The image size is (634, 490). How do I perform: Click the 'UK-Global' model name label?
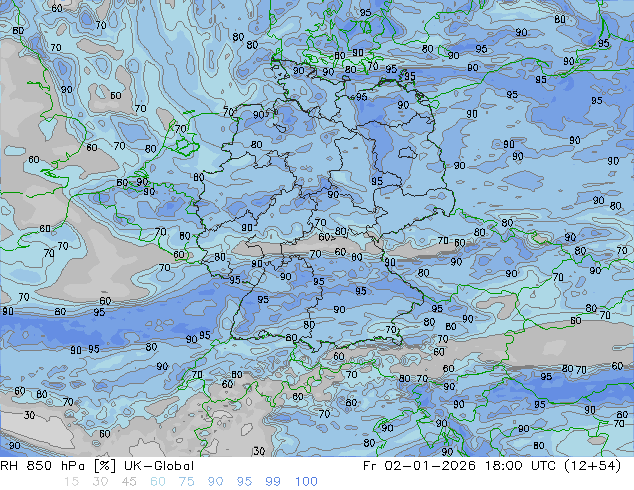coord(159,466)
